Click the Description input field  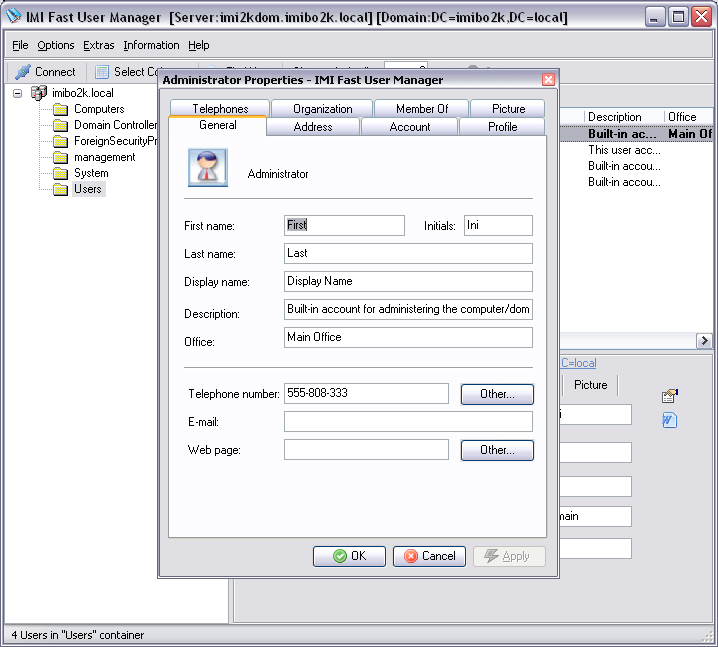pos(408,309)
